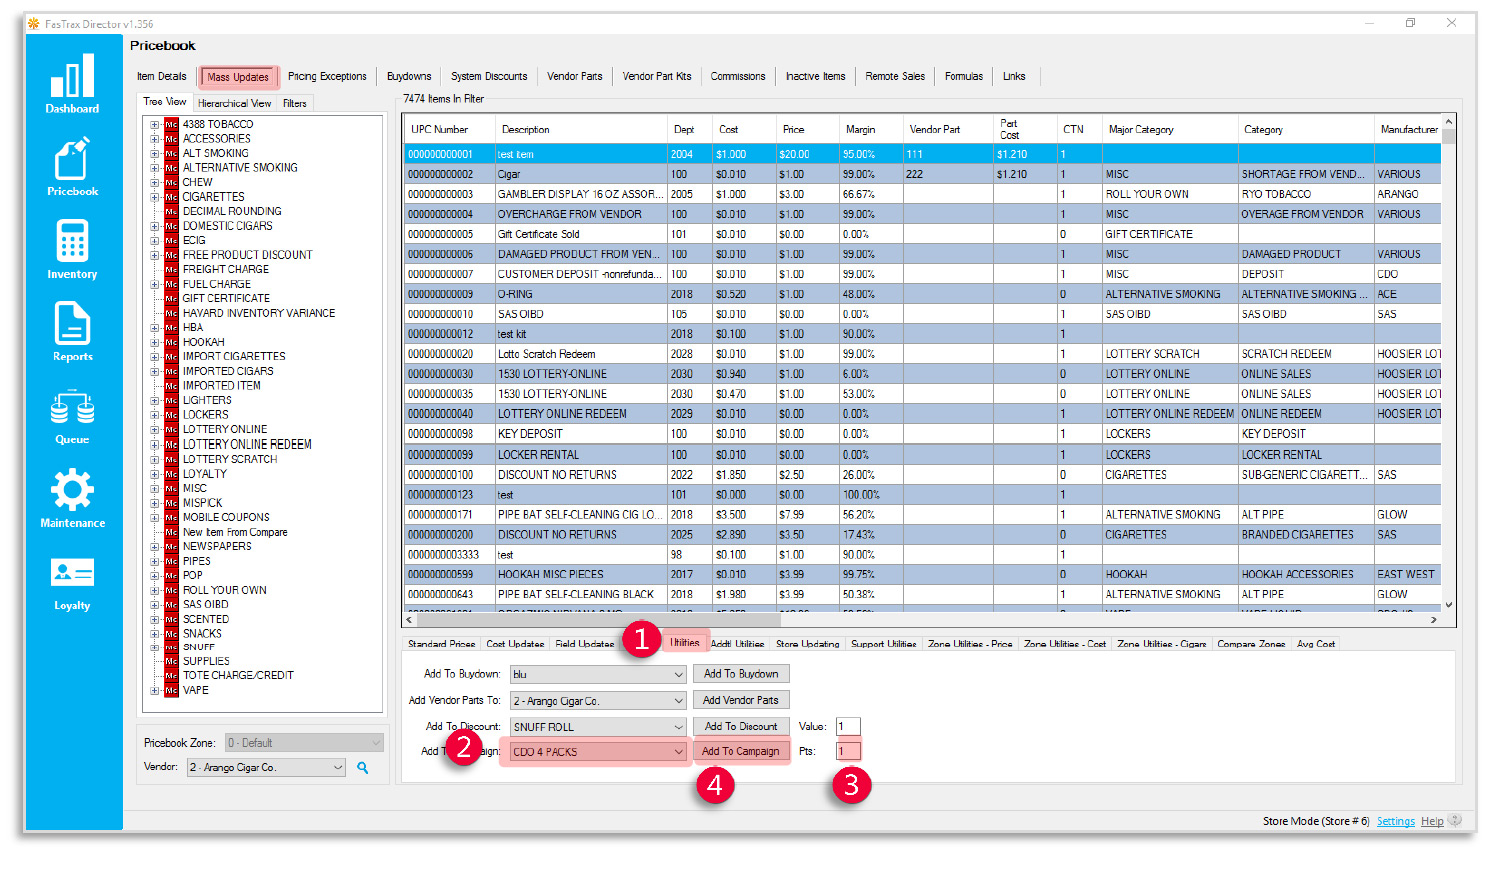Open the Buydowns tab
The image size is (1486, 871).
(x=409, y=77)
